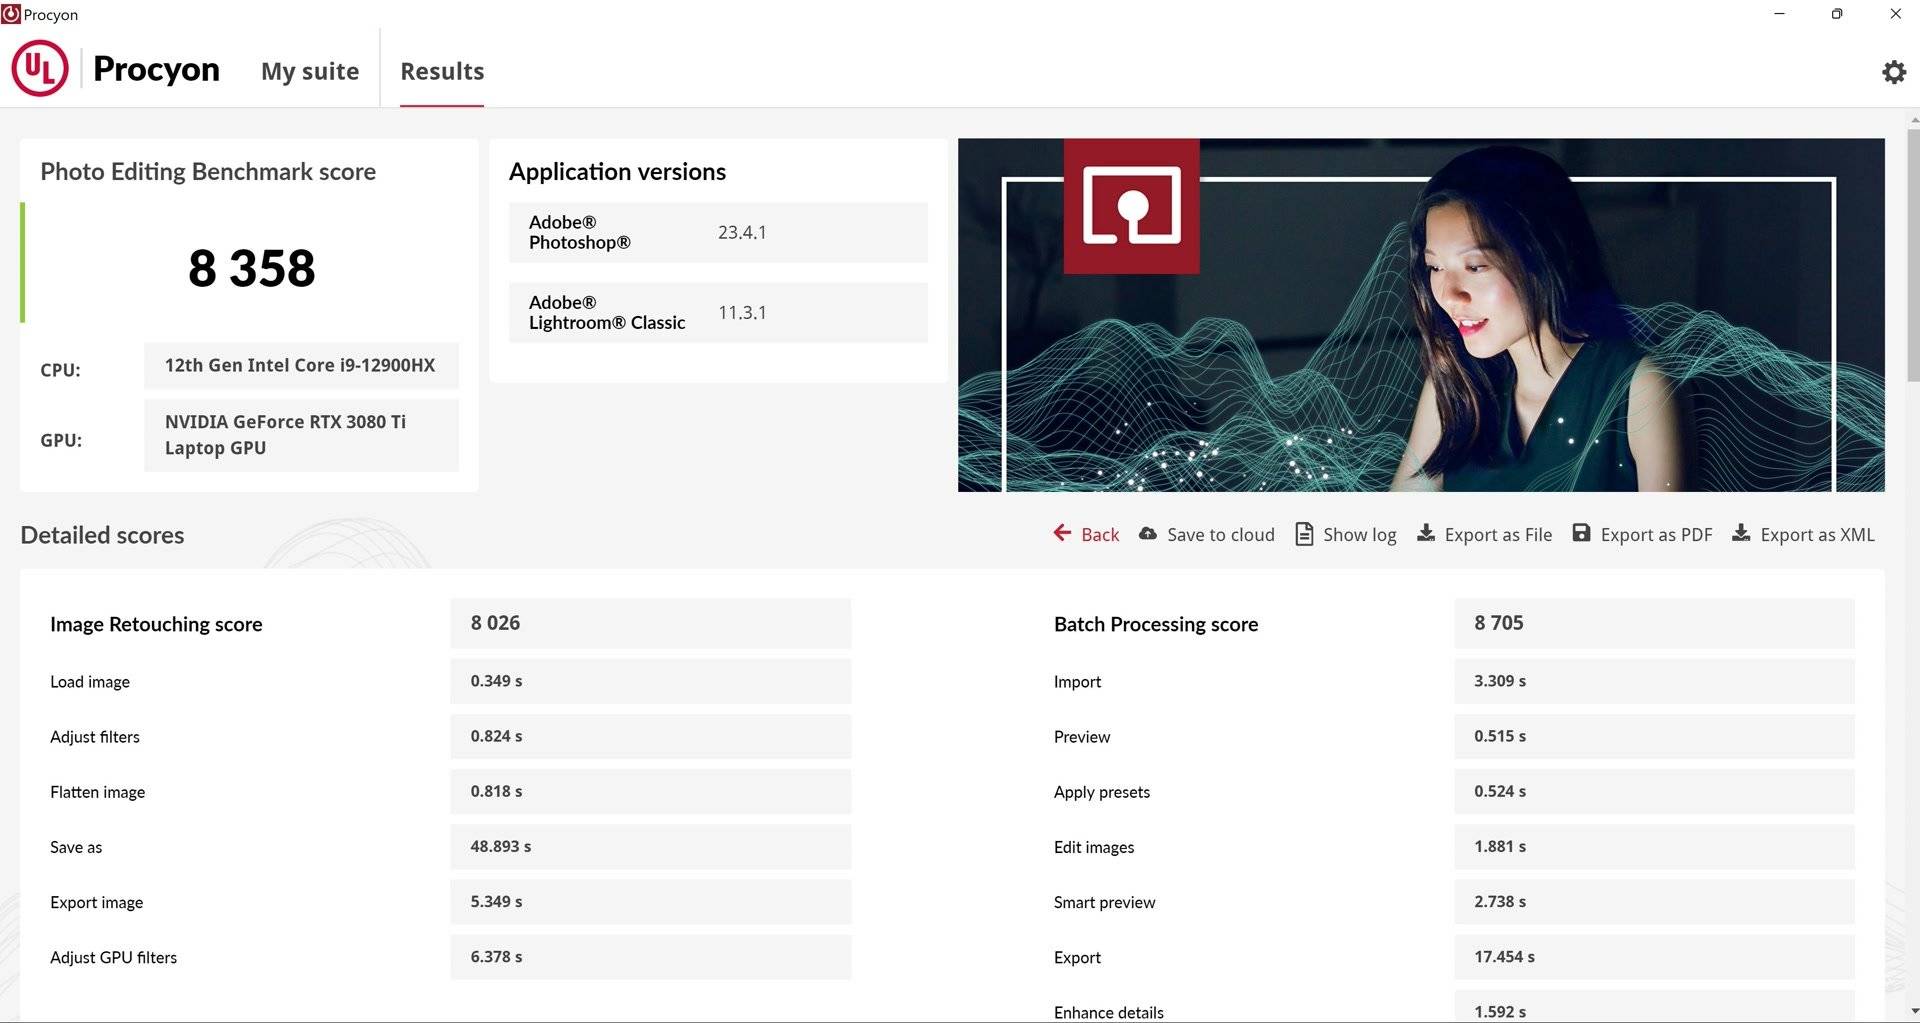Go back using the Back link

[1100, 535]
